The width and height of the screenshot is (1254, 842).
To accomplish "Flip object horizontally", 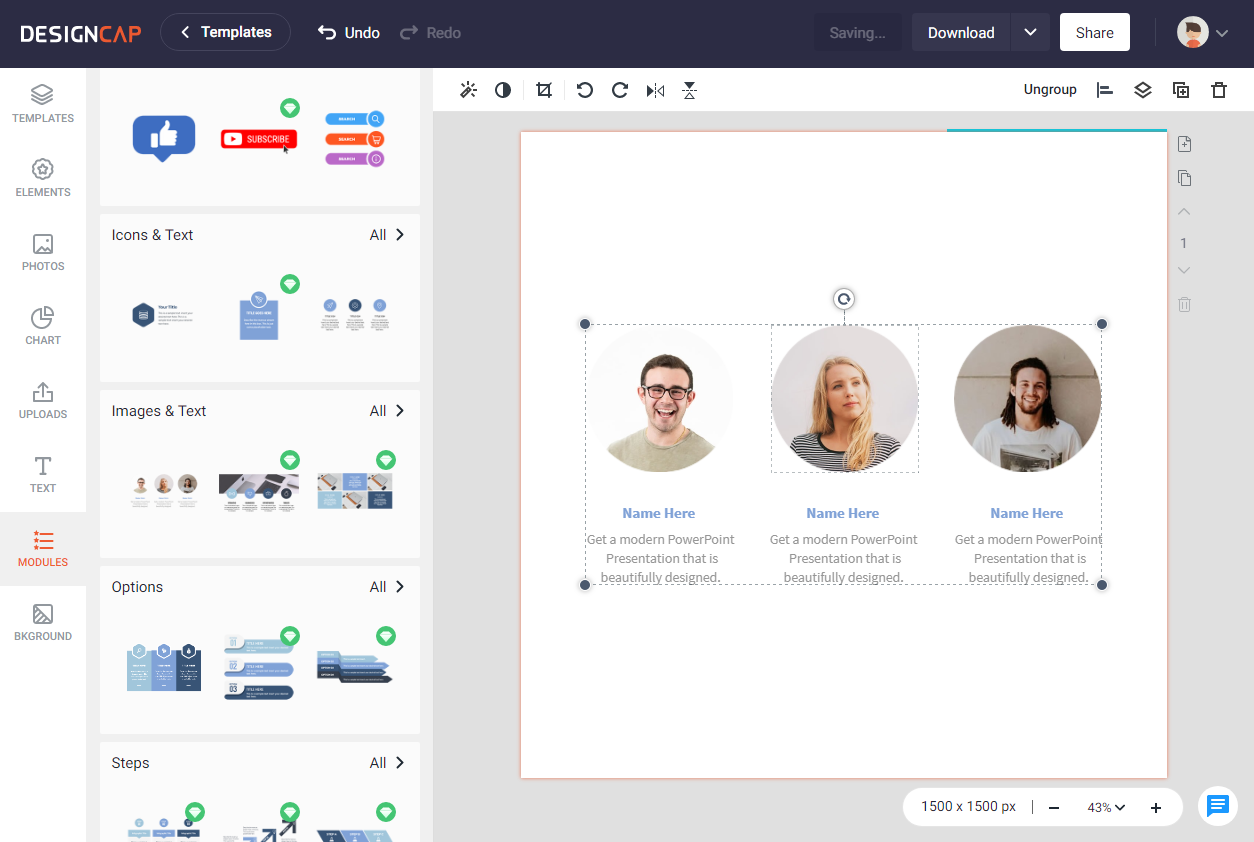I will pyautogui.click(x=655, y=90).
